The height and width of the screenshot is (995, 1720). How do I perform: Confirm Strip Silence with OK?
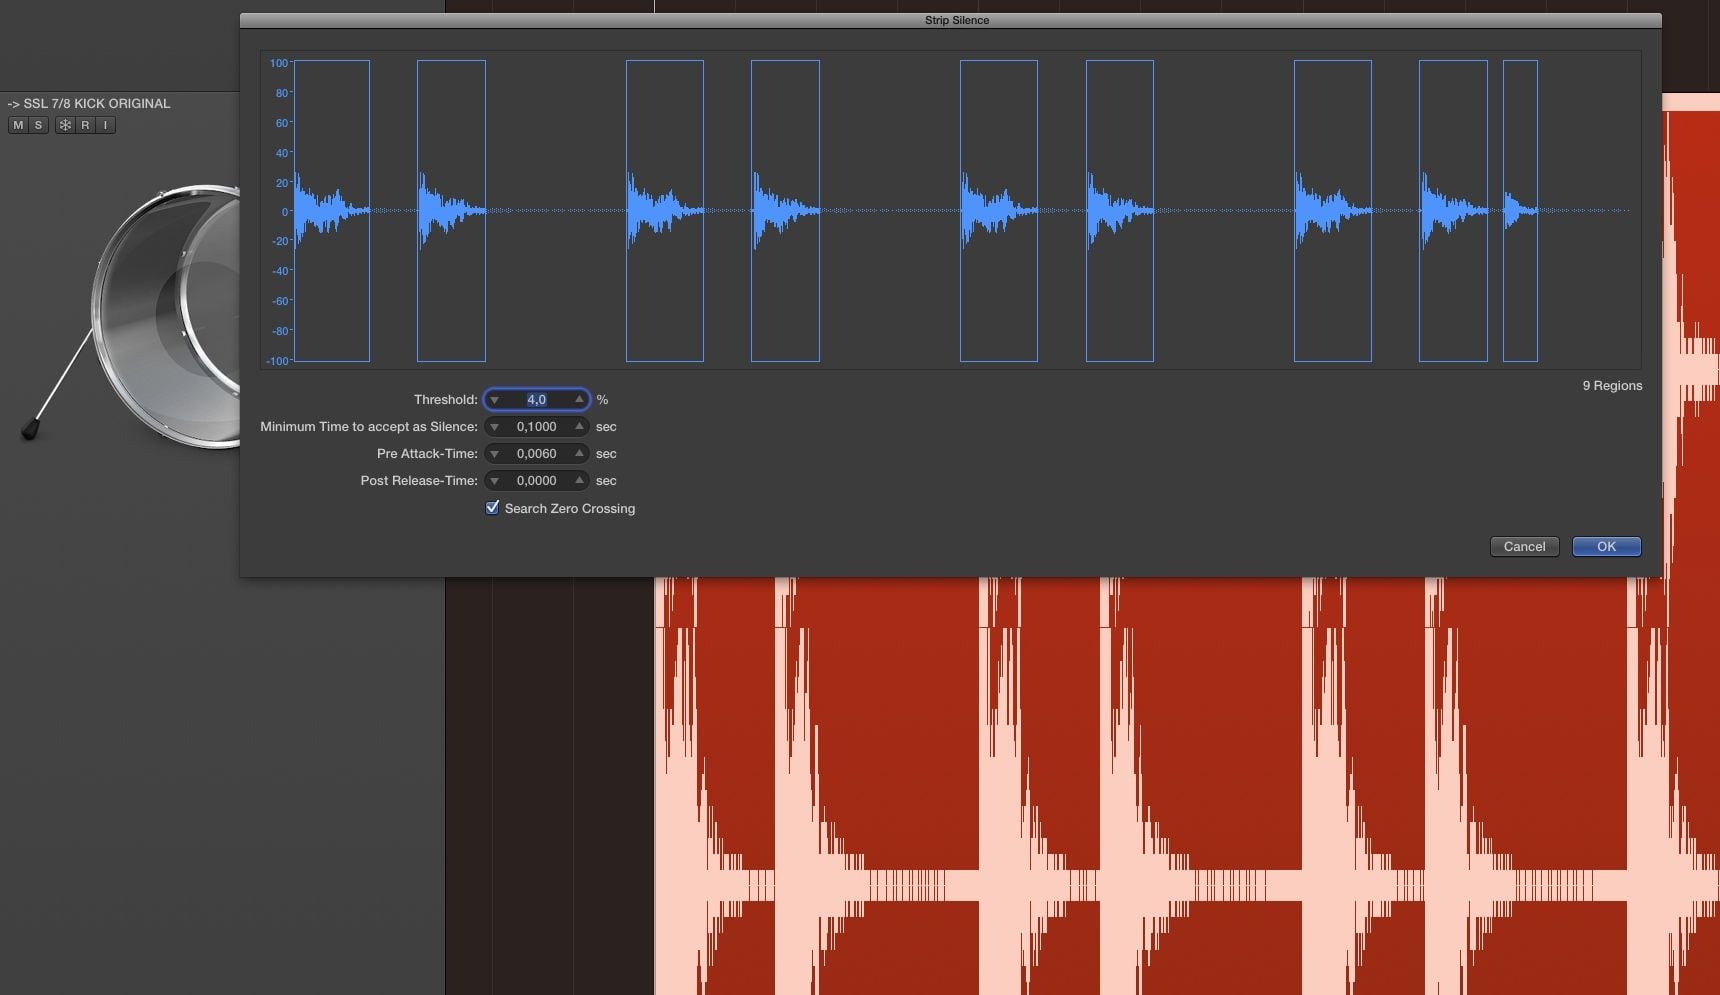(x=1606, y=547)
